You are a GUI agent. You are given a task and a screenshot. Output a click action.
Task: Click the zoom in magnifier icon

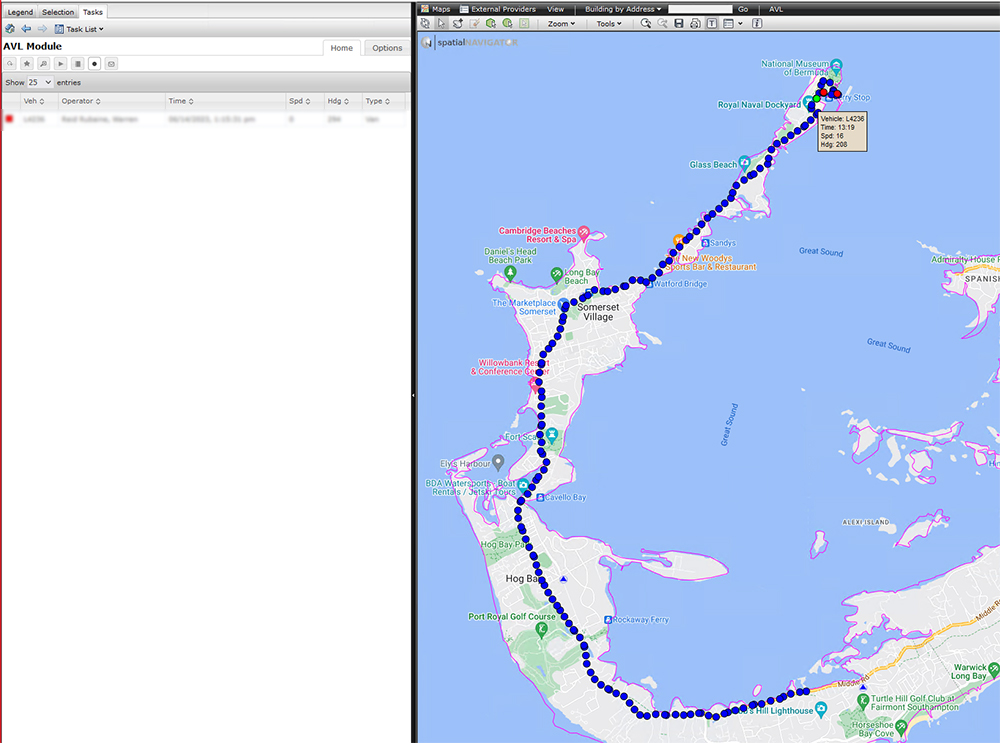point(645,24)
